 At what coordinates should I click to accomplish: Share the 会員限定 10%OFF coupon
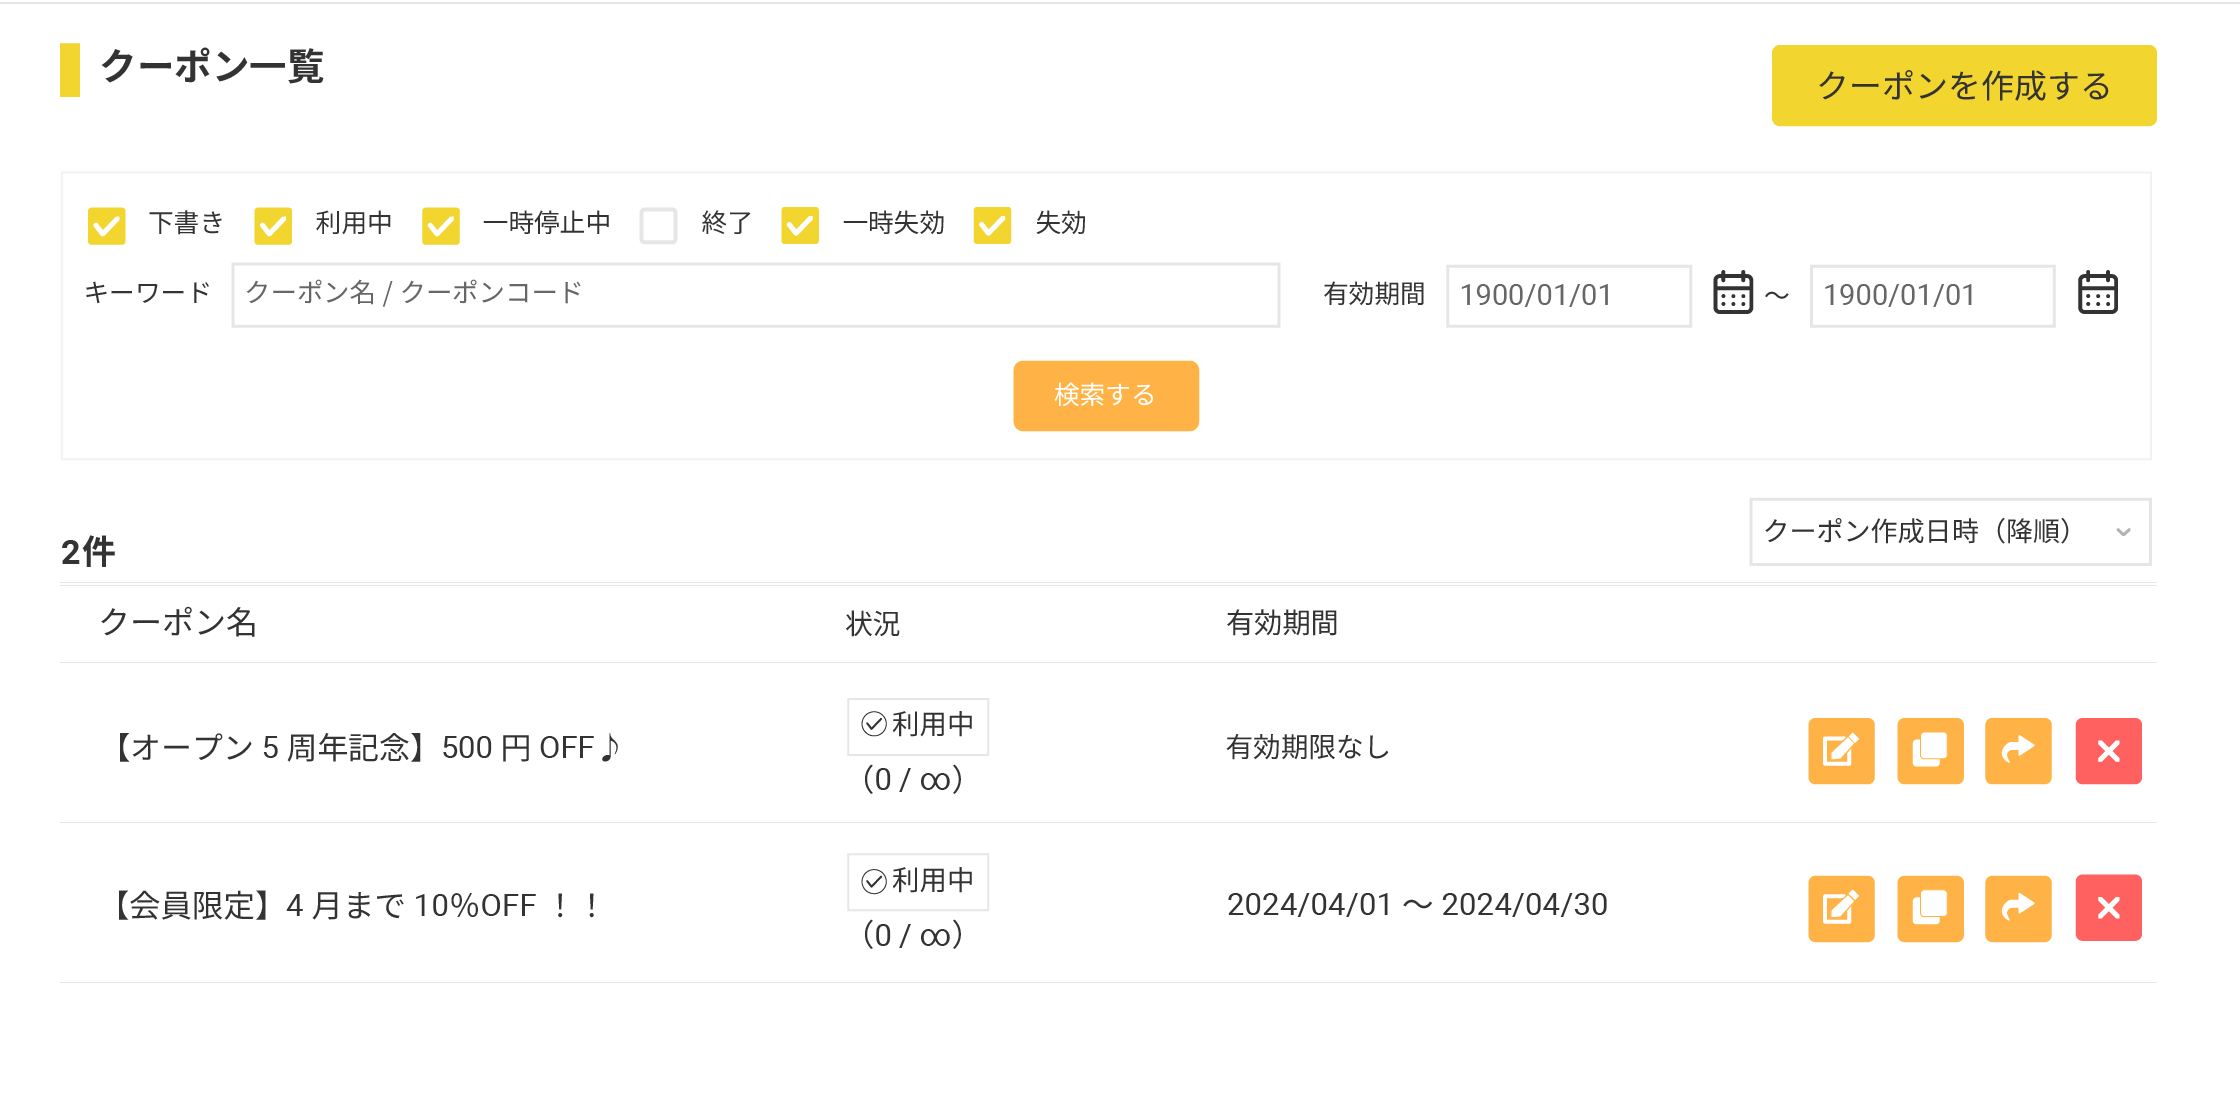pyautogui.click(x=2018, y=908)
